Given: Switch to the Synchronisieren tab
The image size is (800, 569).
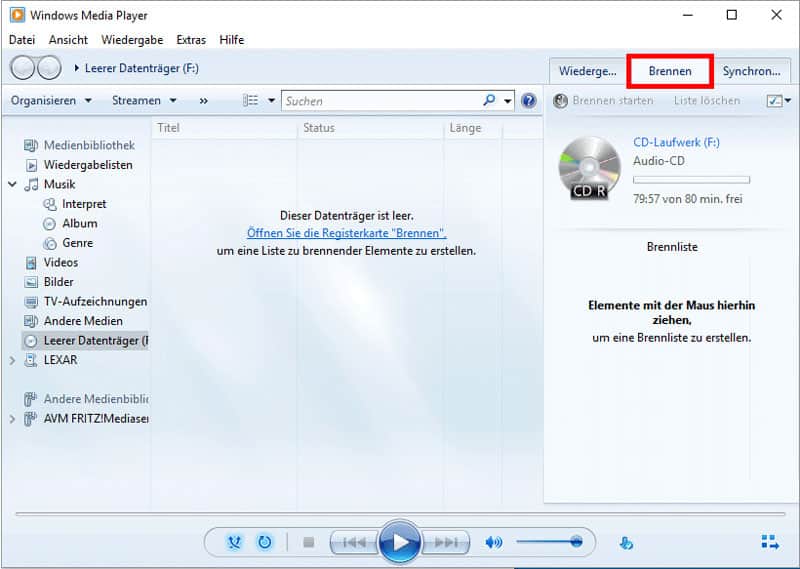Looking at the screenshot, I should point(752,71).
